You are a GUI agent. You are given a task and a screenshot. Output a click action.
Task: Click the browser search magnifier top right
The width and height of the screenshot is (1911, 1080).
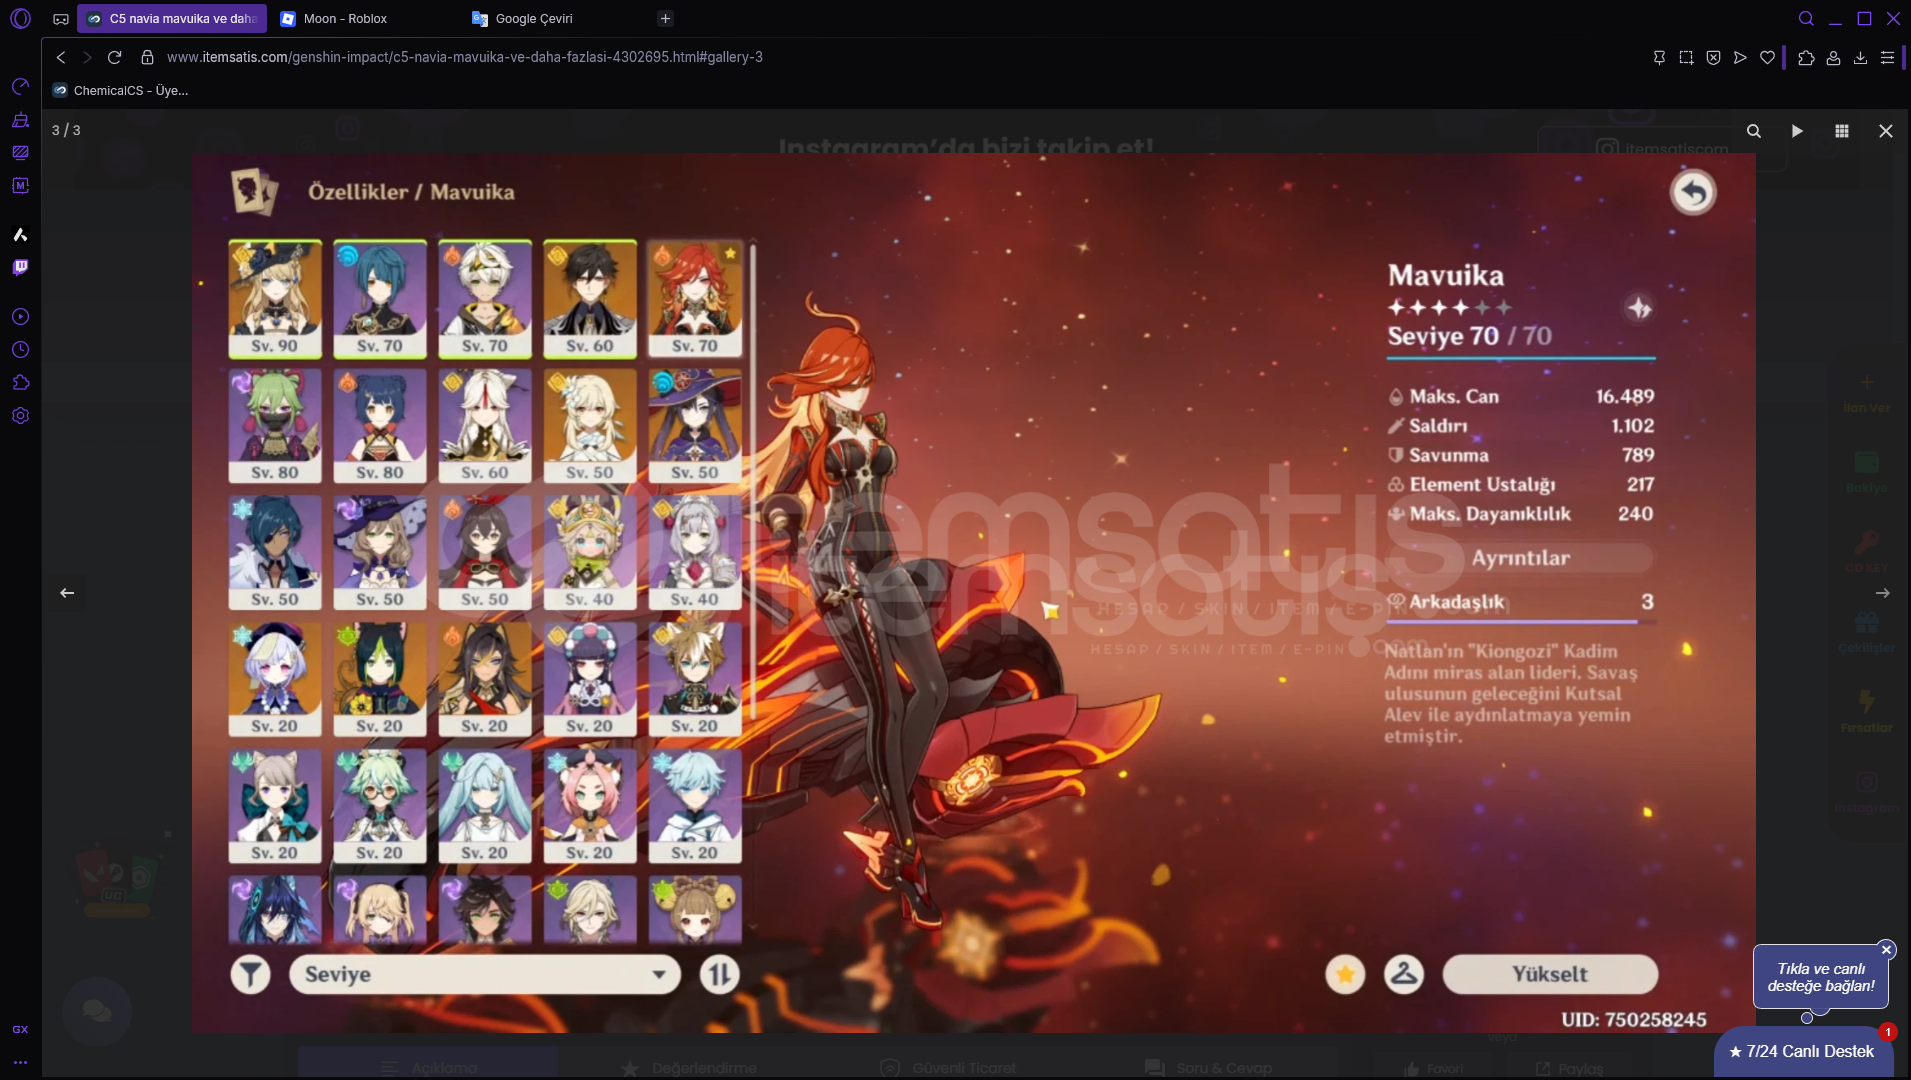click(x=1806, y=18)
